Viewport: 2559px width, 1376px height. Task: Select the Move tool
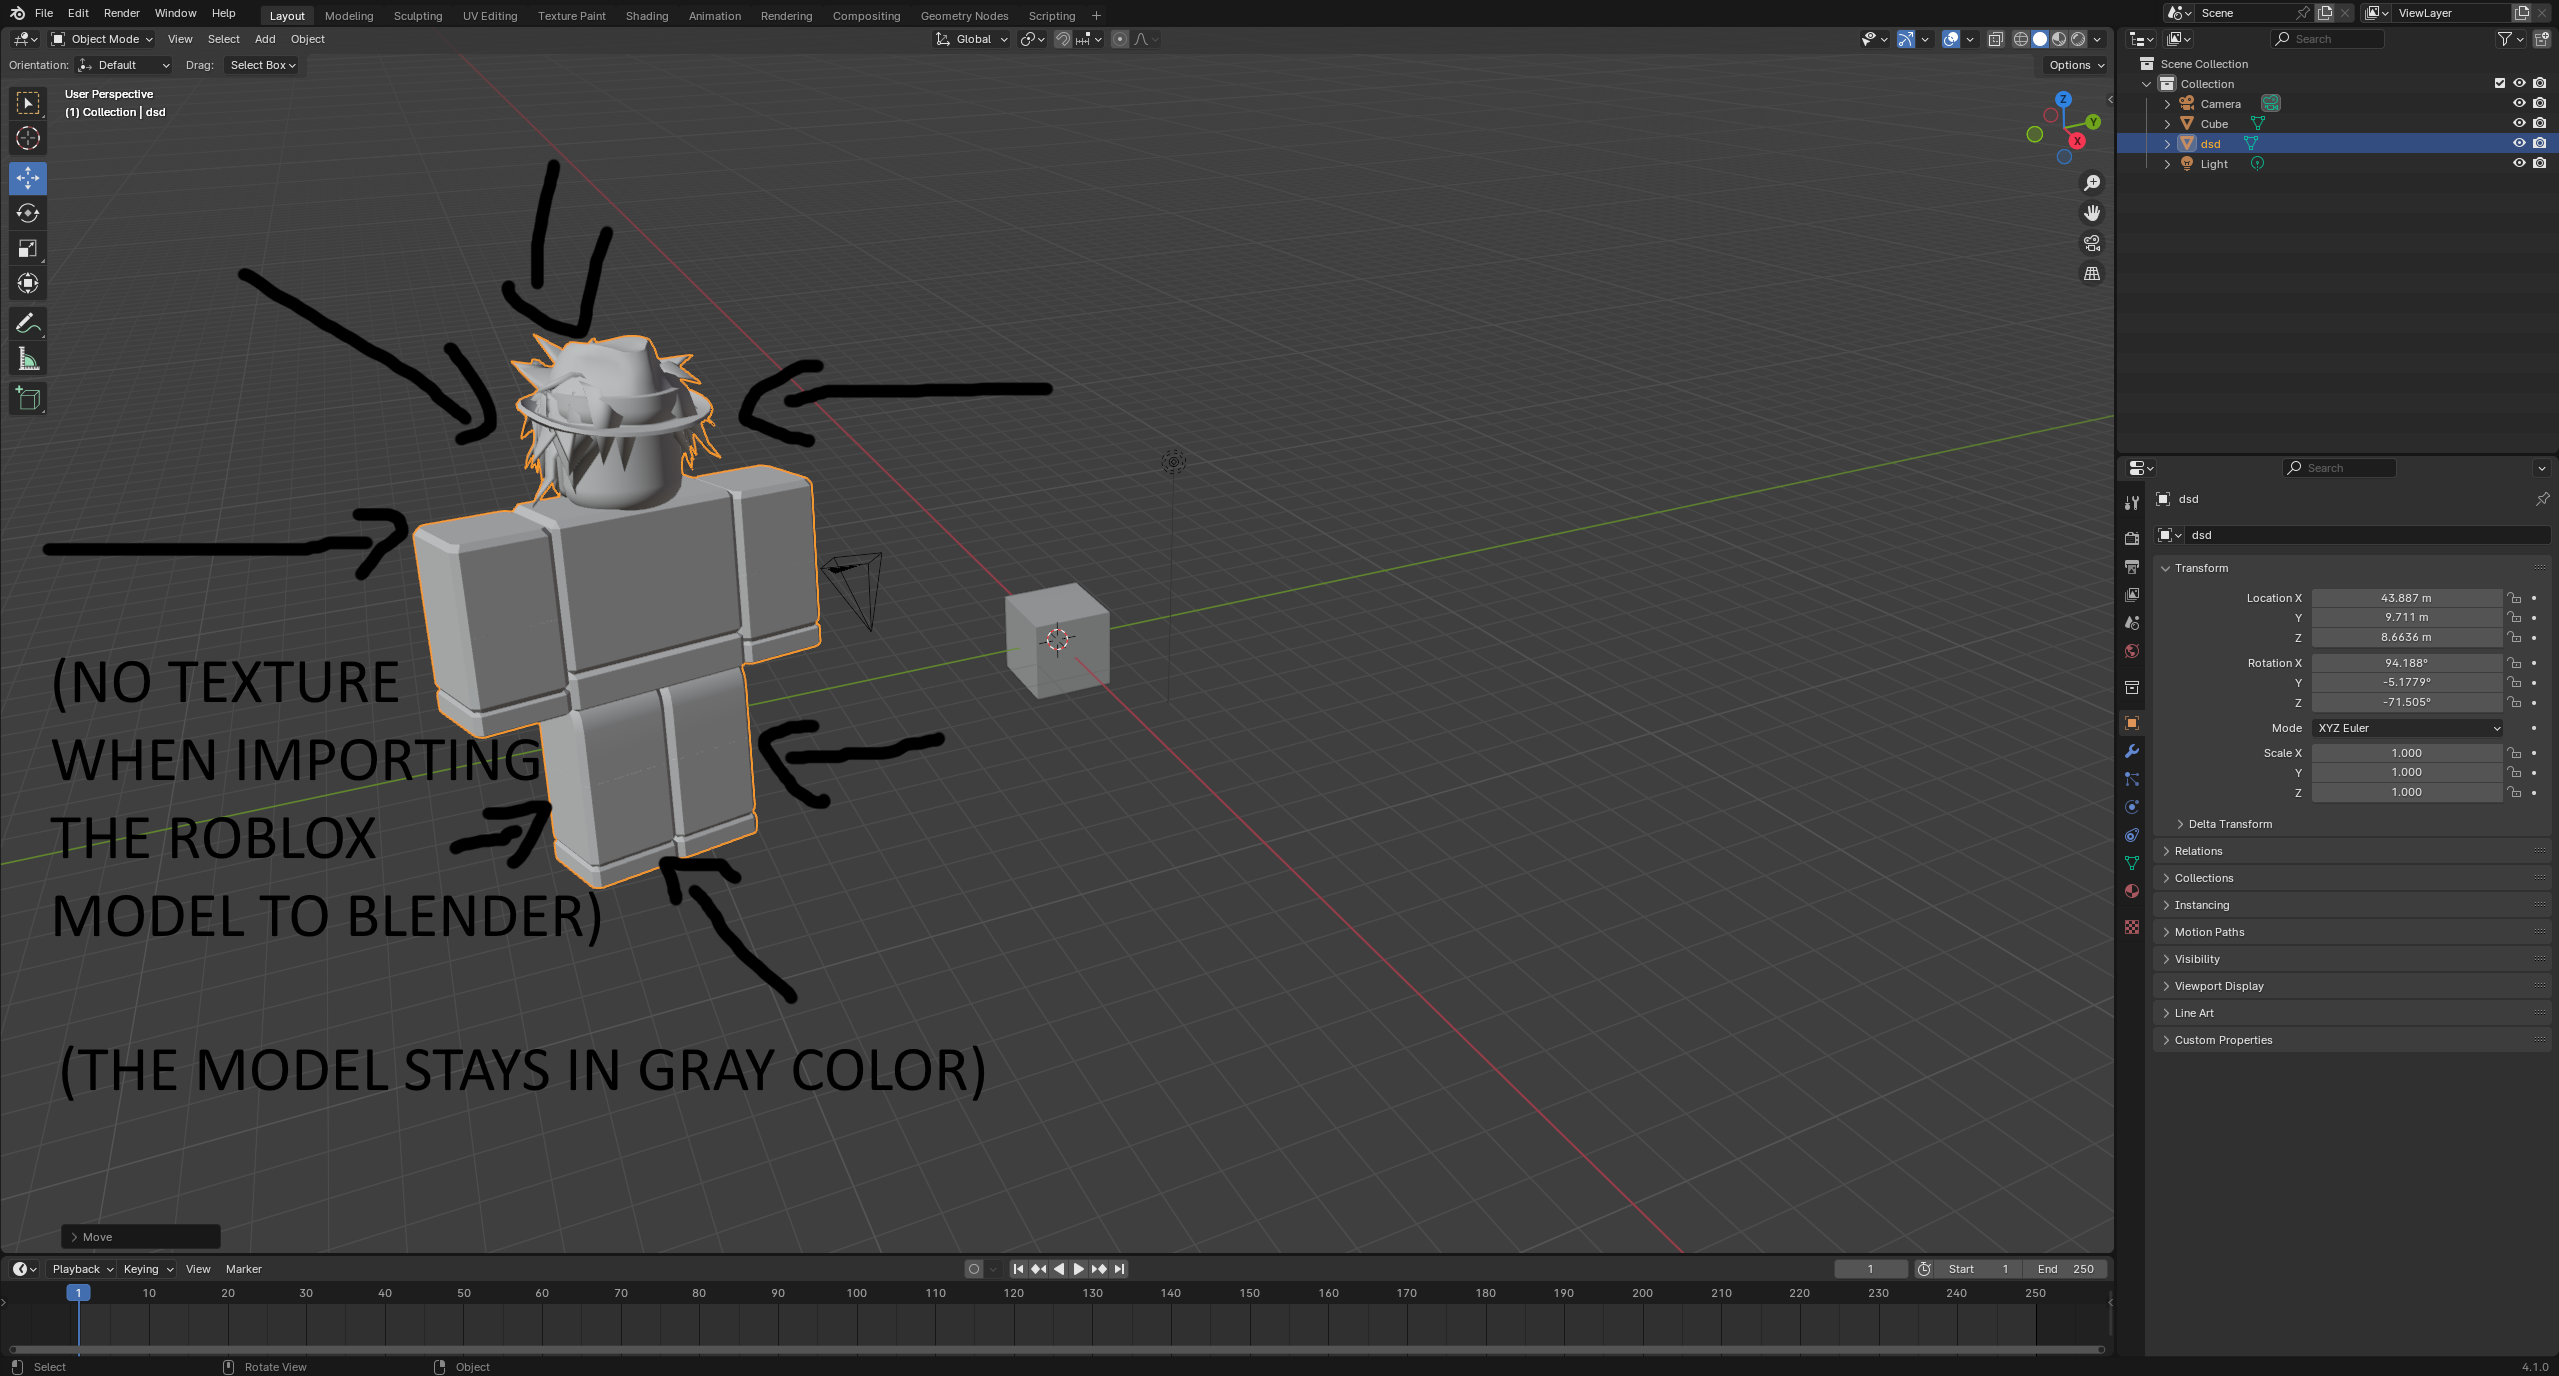pyautogui.click(x=28, y=178)
